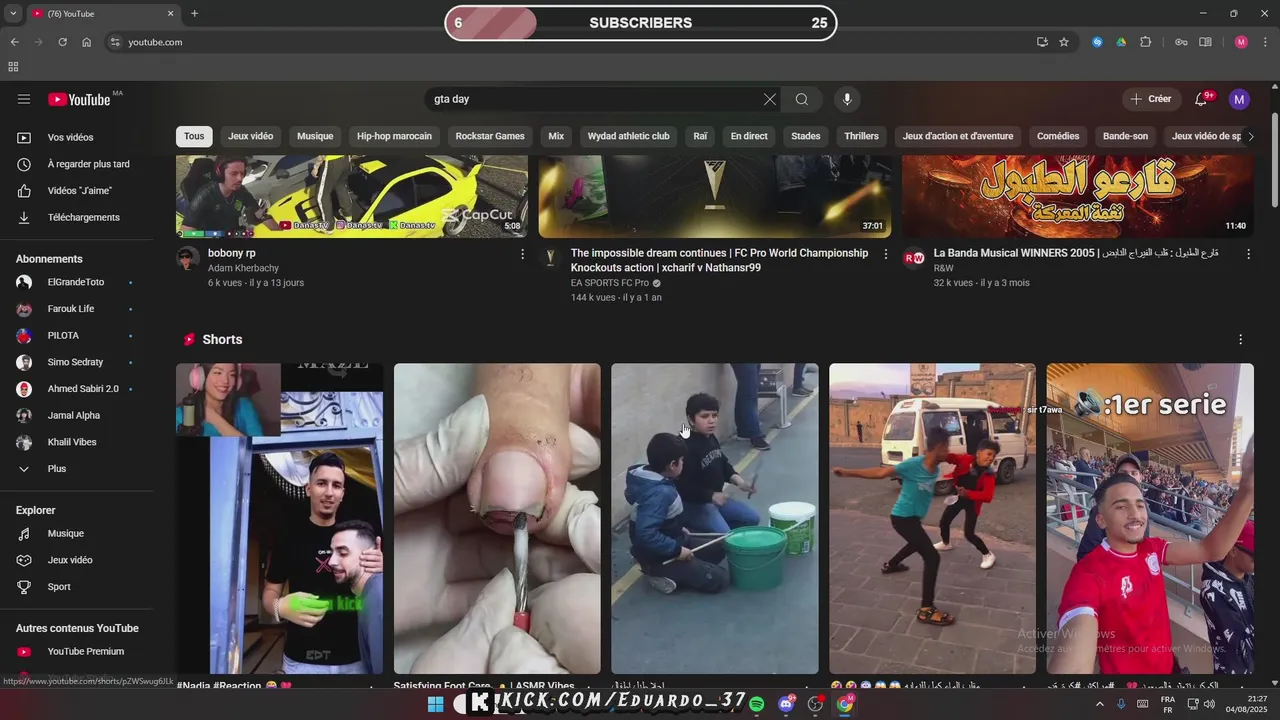Clear the search text with X icon
The height and width of the screenshot is (720, 1280).
770,99
